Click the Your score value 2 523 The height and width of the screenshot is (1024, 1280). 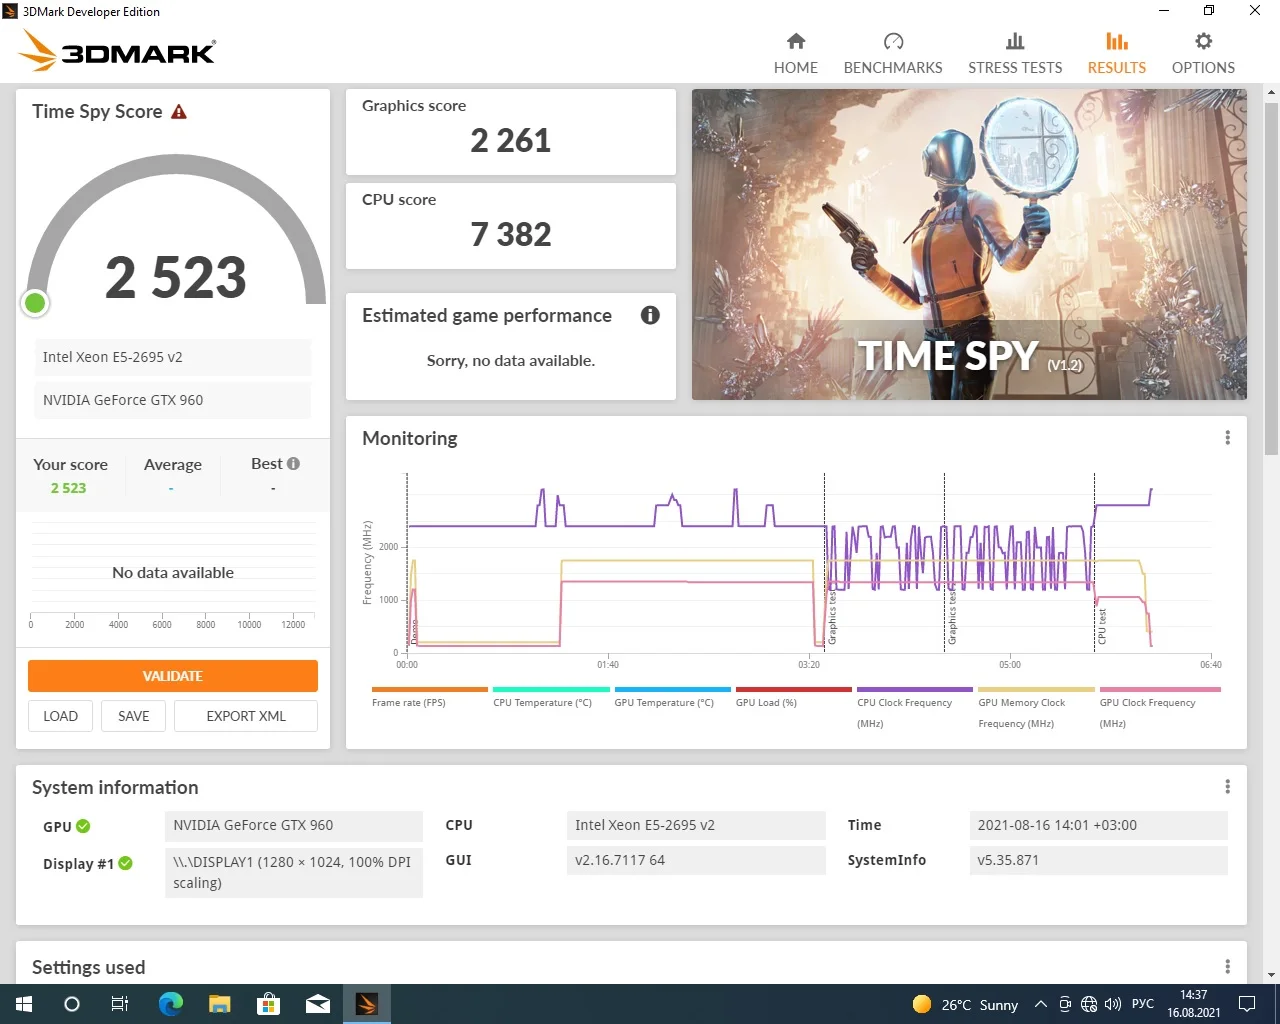pos(69,488)
